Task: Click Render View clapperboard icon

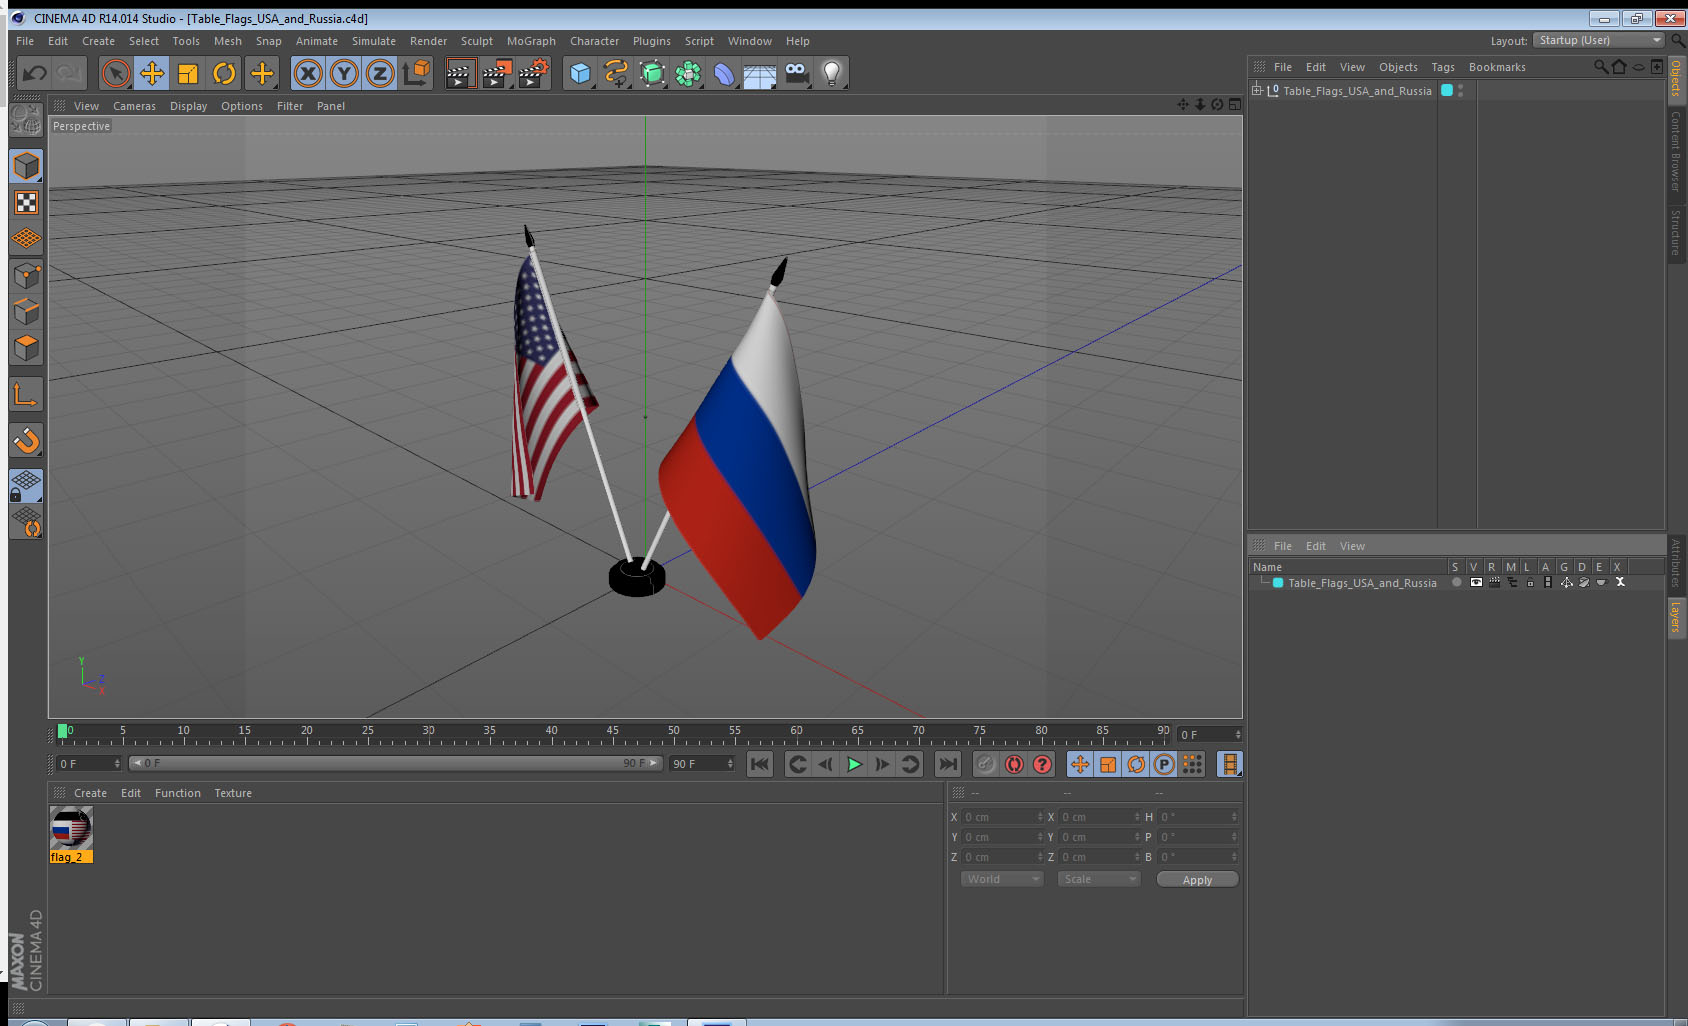Action: (x=460, y=73)
